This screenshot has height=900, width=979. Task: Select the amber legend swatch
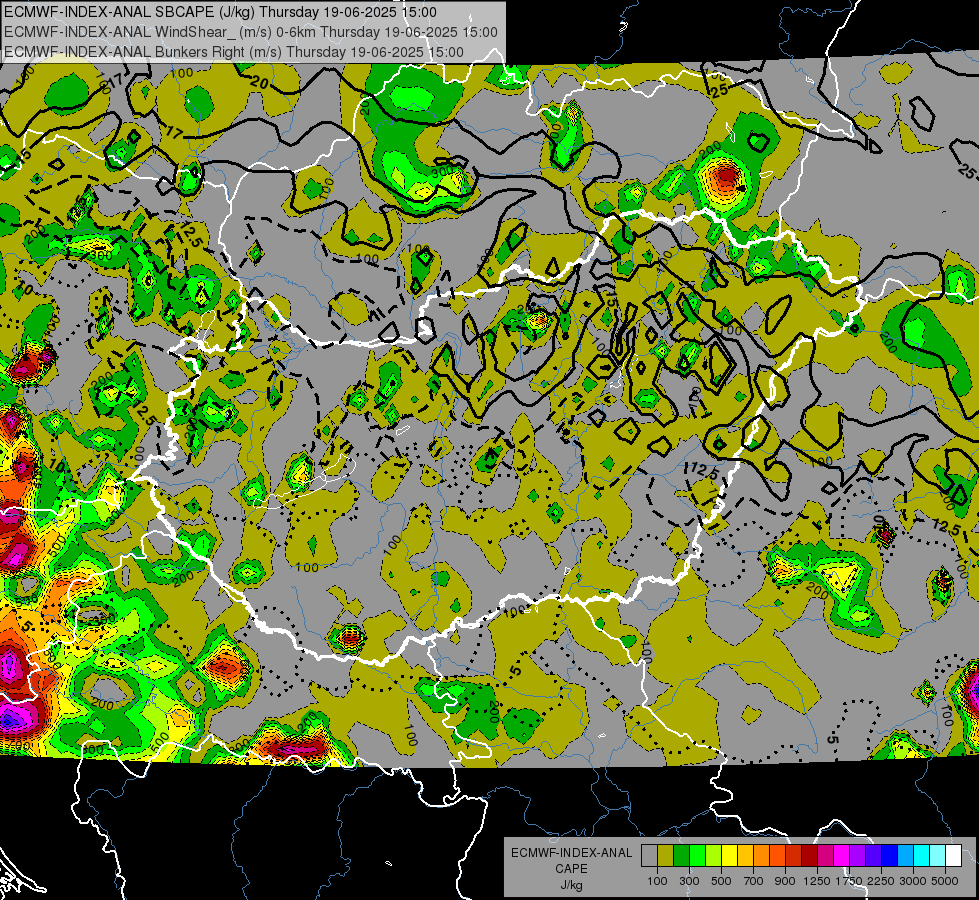point(745,856)
